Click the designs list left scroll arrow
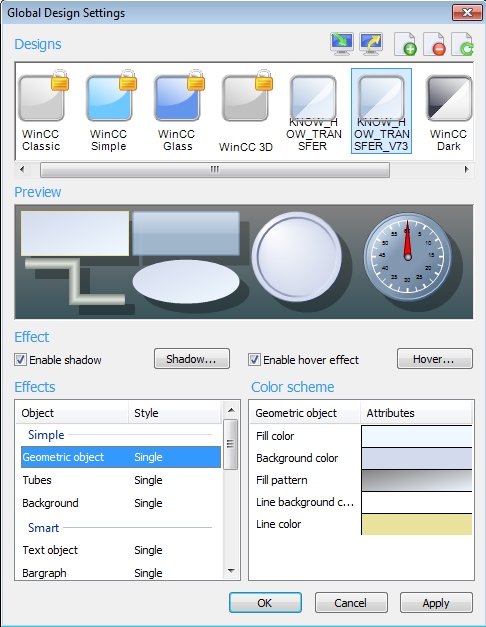Image resolution: width=486 pixels, height=627 pixels. point(22,170)
